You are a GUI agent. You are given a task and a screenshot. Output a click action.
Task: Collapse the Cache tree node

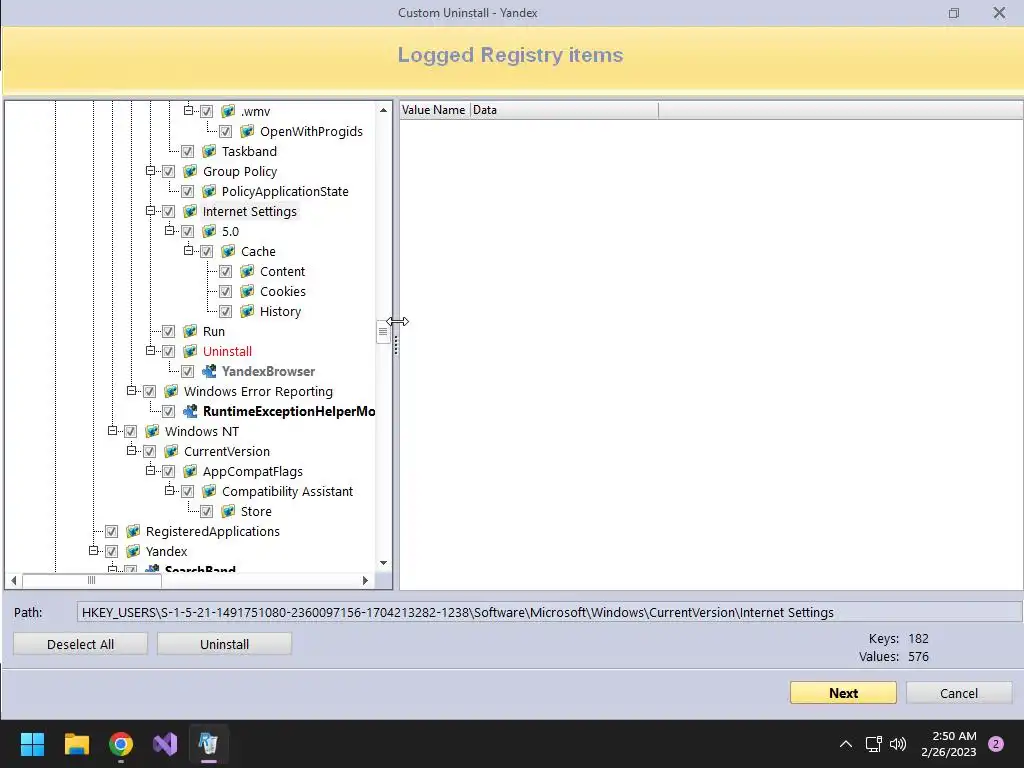[188, 251]
